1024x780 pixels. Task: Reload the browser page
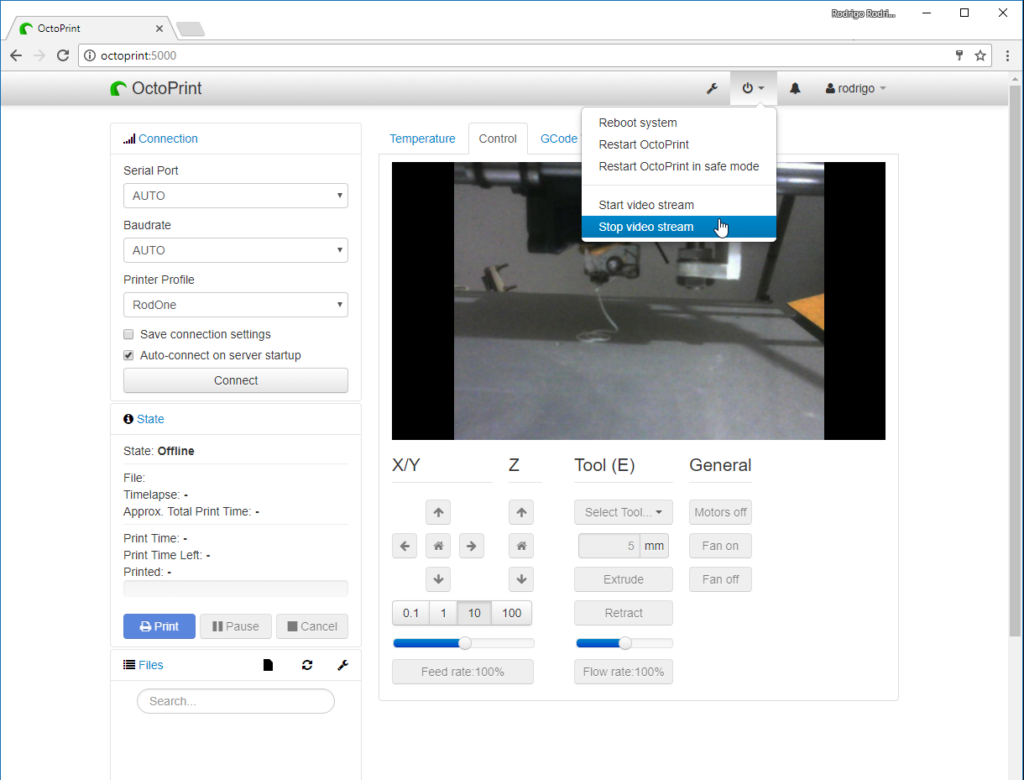point(63,56)
